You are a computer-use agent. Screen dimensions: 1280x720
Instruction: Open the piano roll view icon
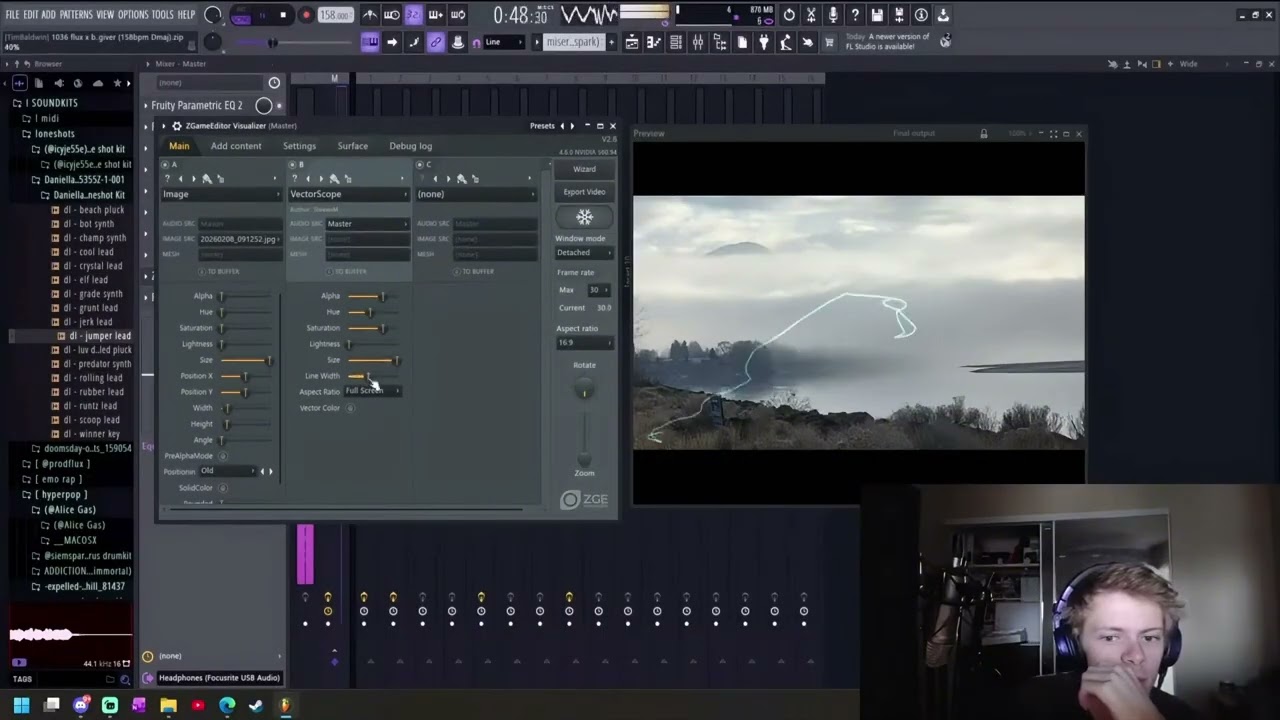(654, 42)
